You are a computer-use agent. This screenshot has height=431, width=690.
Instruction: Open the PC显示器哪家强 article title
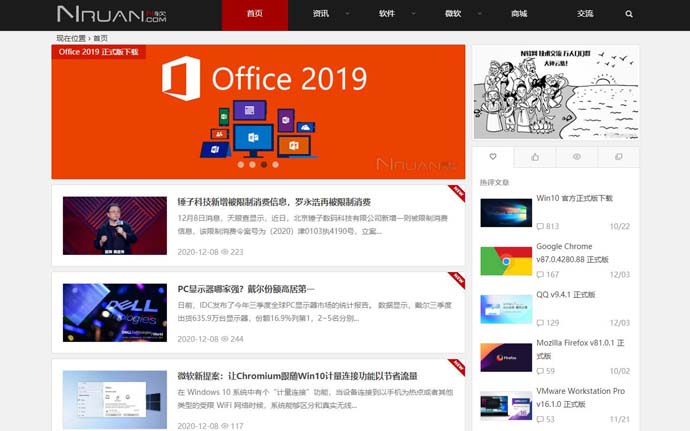point(246,289)
